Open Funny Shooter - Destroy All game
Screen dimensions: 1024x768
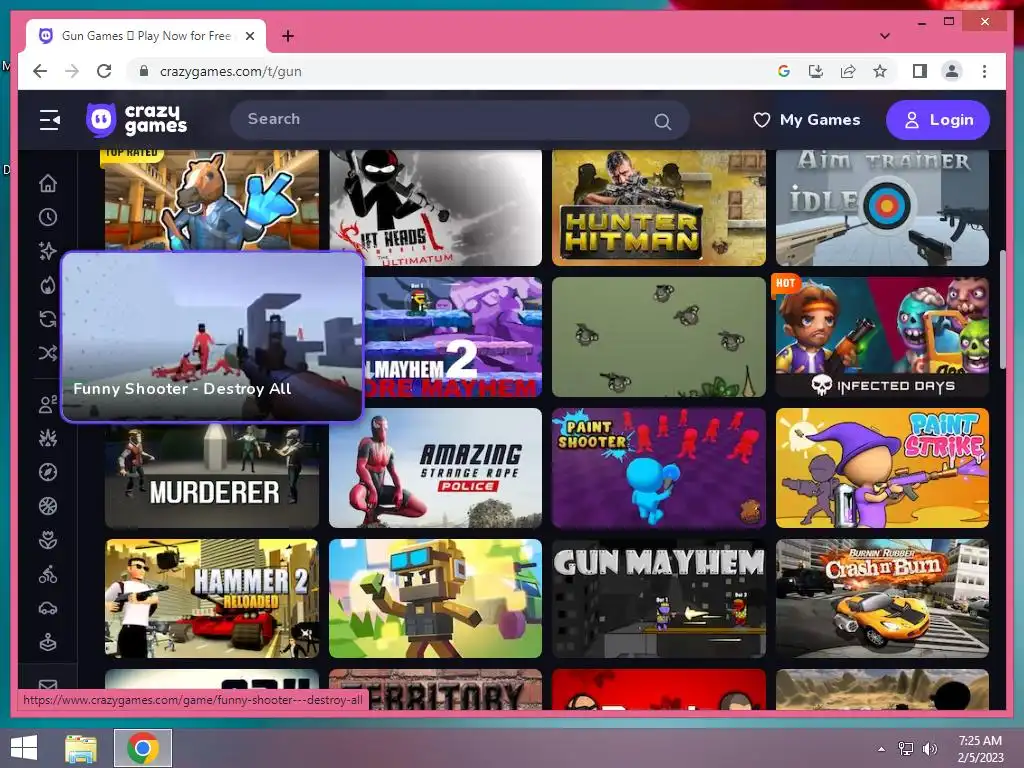click(212, 336)
